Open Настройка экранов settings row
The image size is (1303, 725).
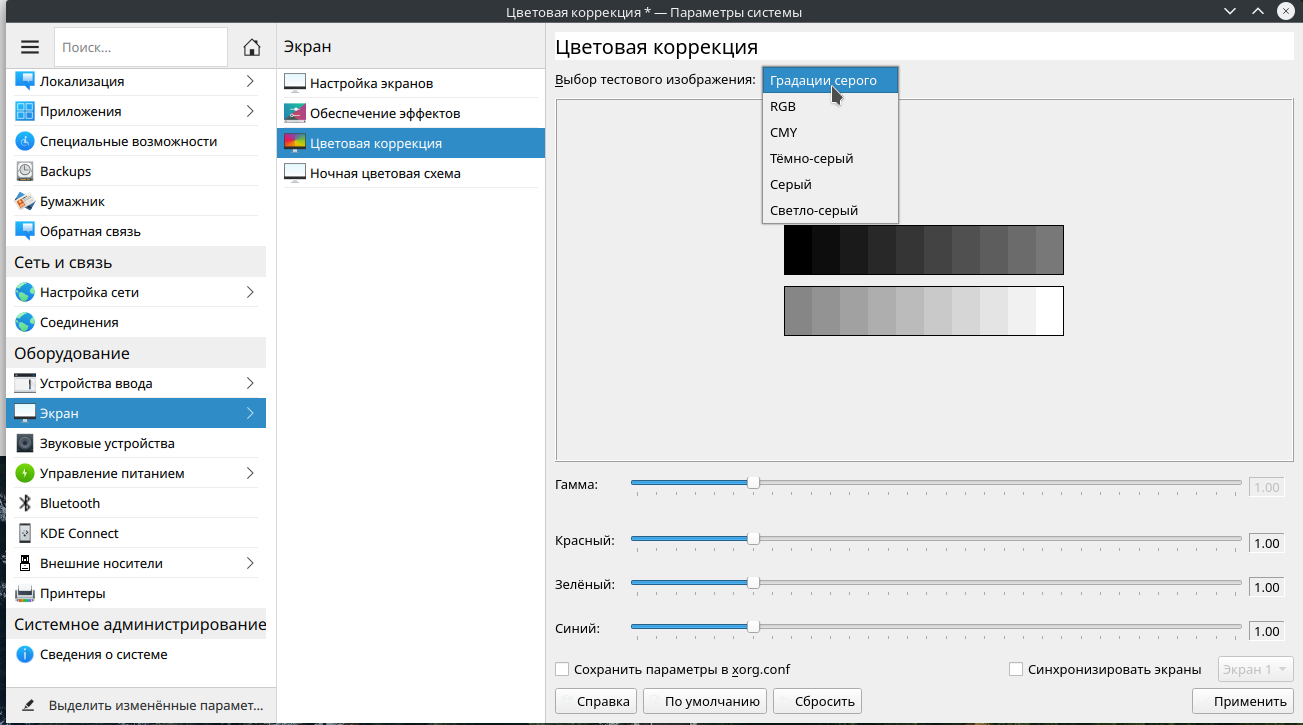click(411, 83)
